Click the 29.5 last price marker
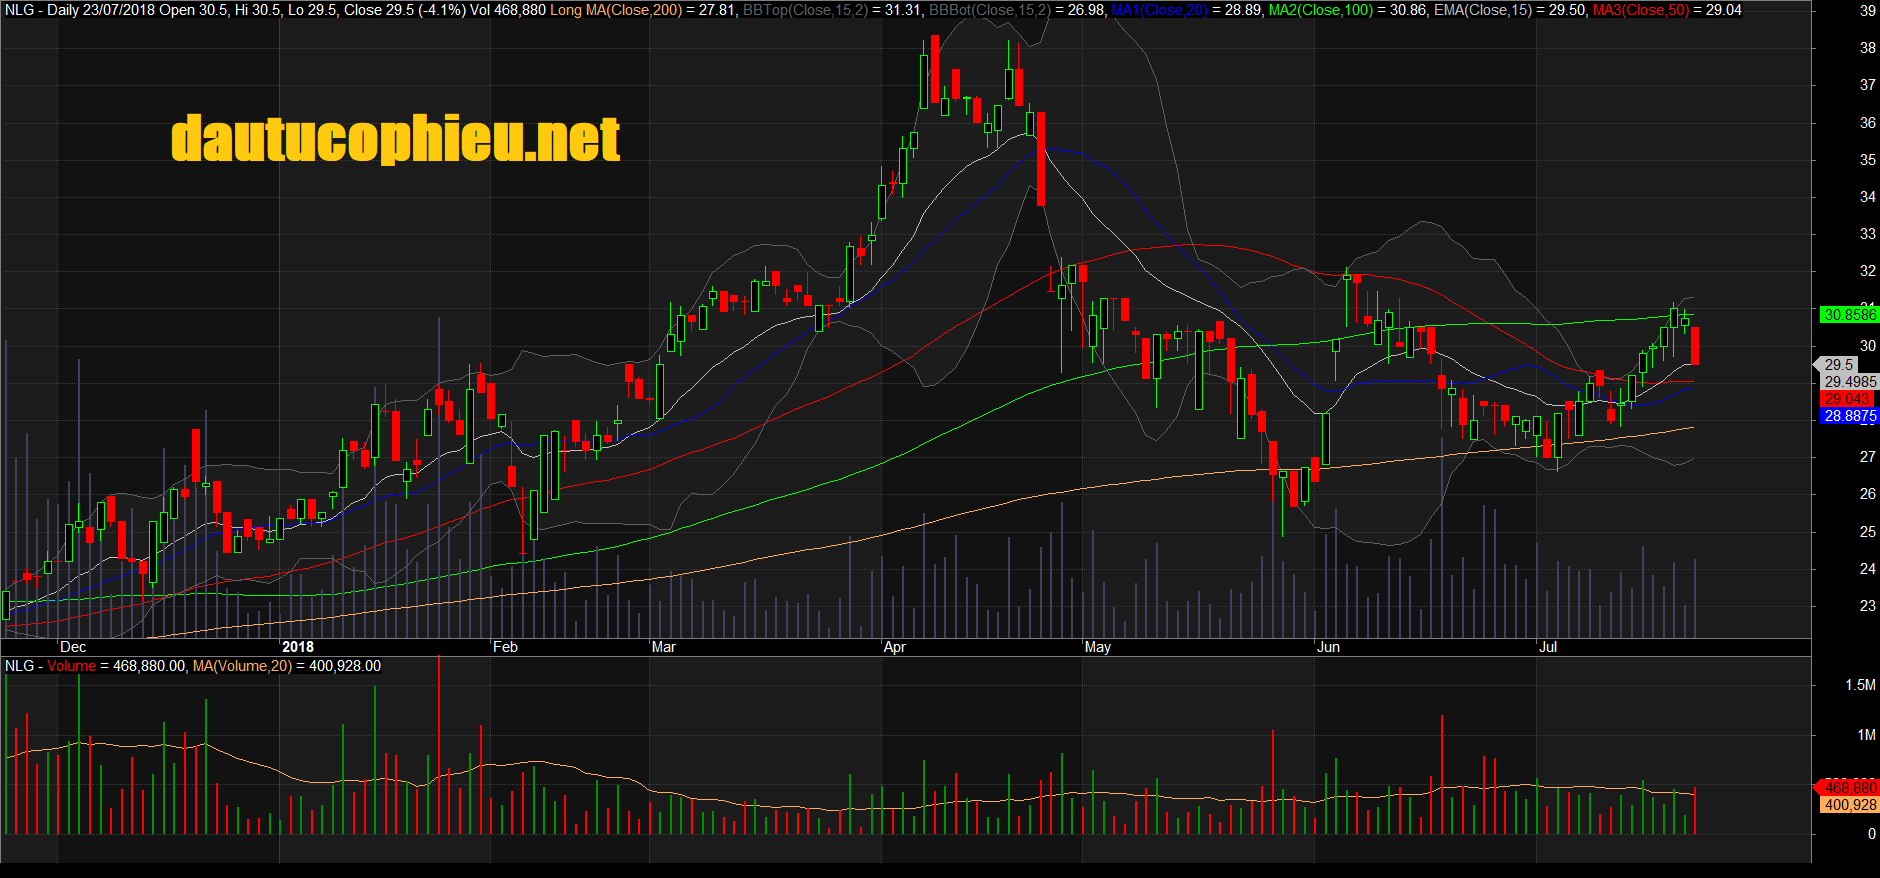 1838,365
